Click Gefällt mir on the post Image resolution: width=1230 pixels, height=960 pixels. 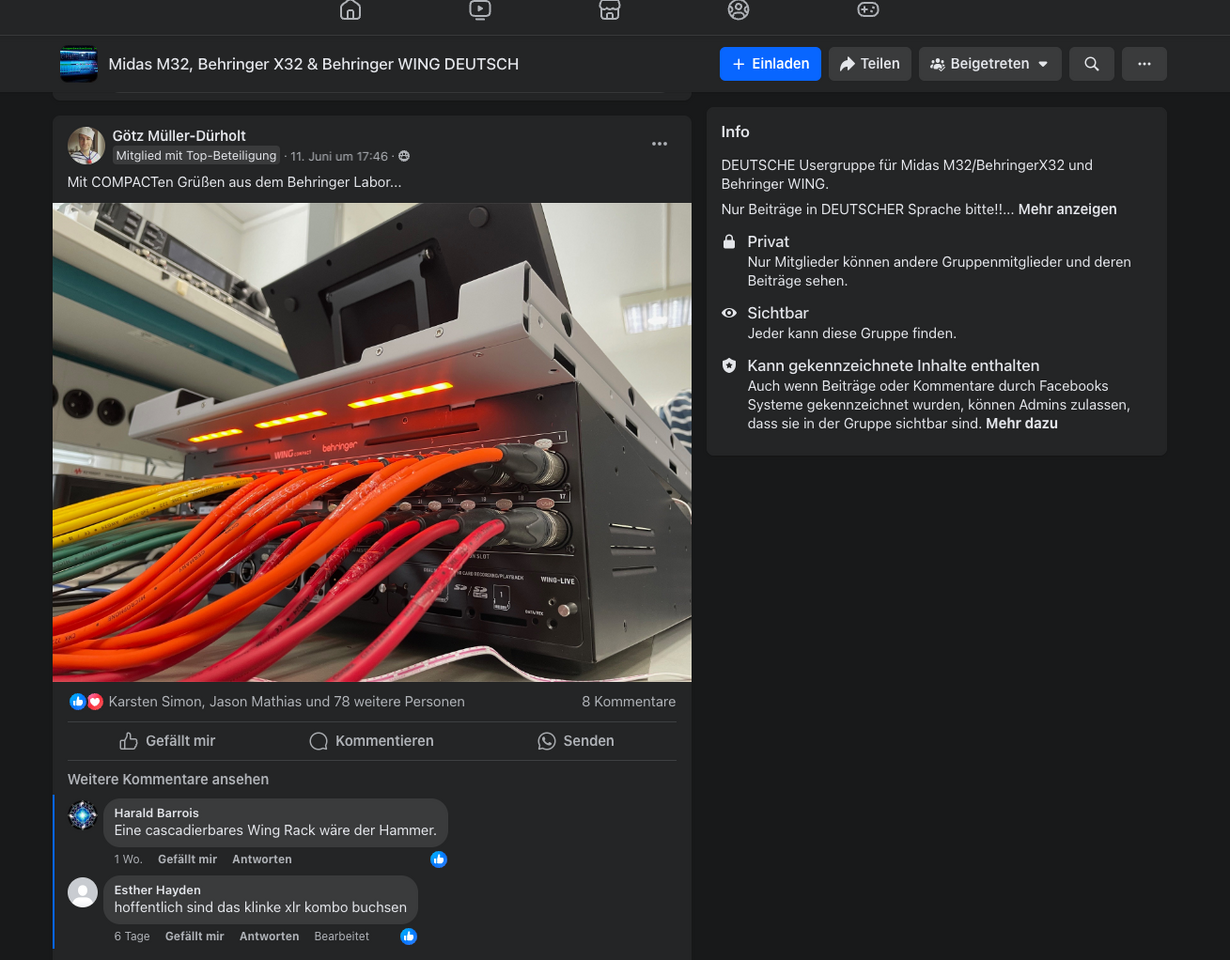click(x=167, y=741)
